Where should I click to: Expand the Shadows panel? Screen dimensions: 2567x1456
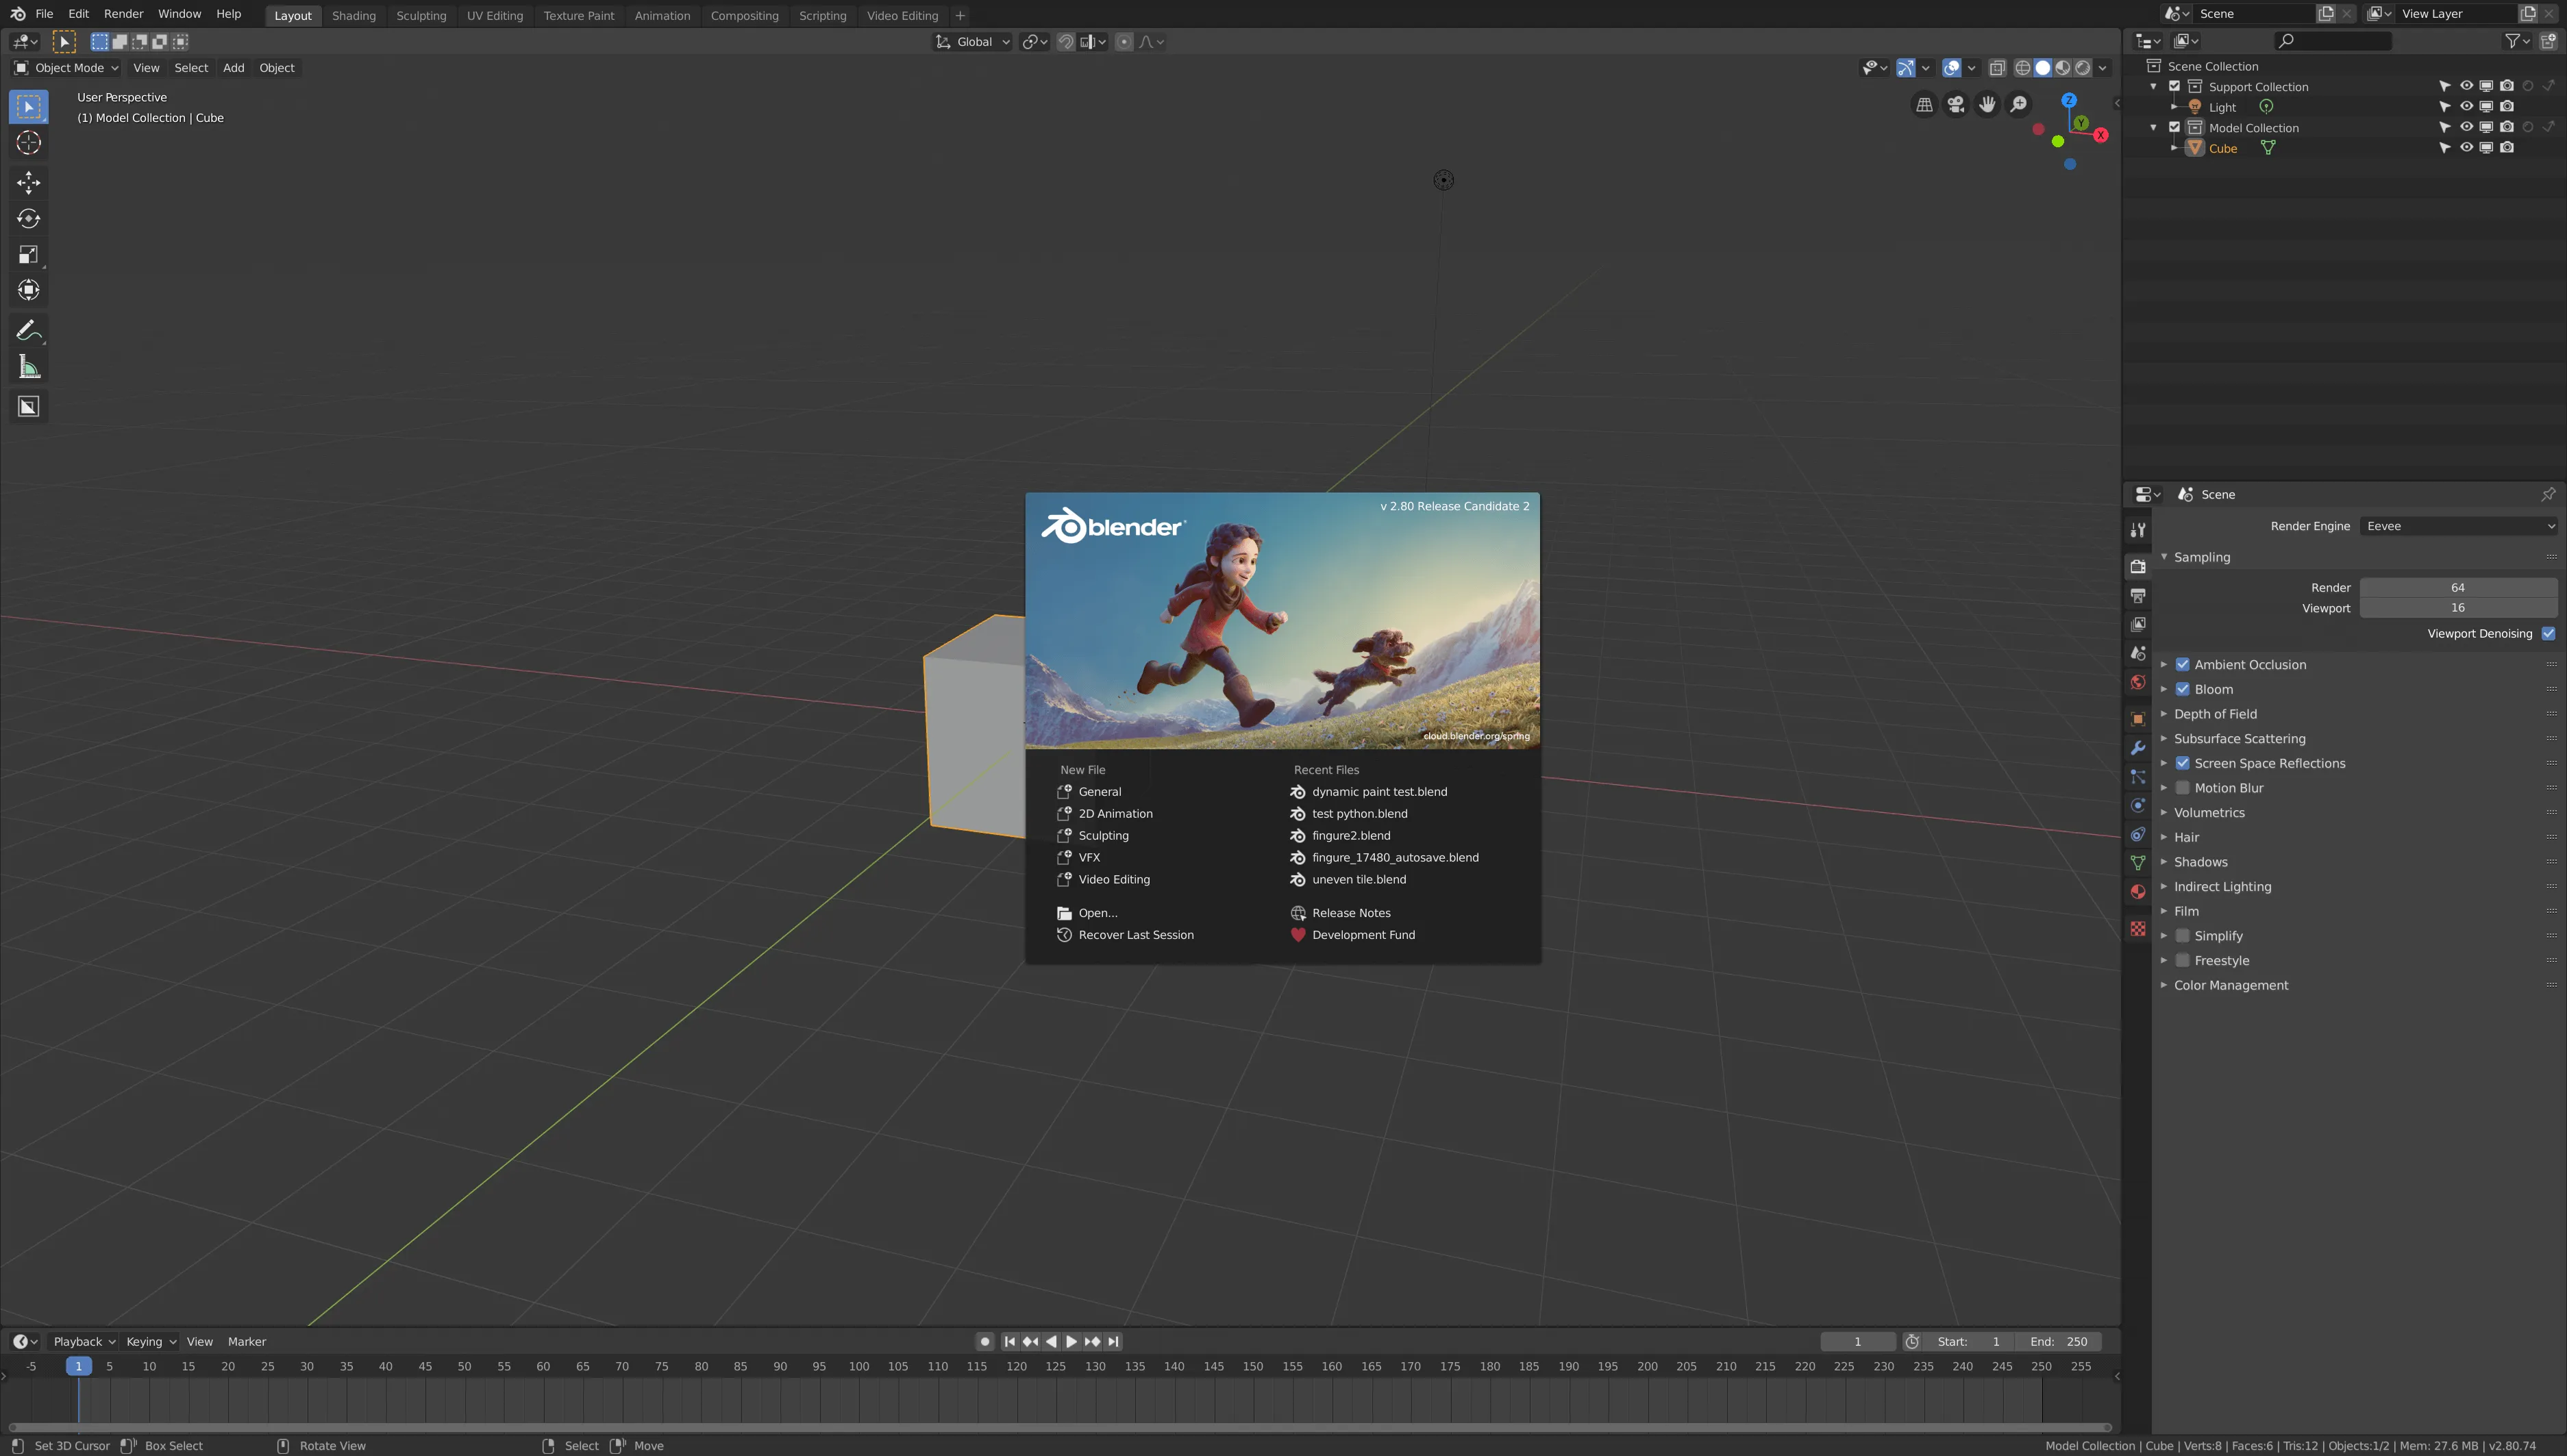[x=2200, y=862]
